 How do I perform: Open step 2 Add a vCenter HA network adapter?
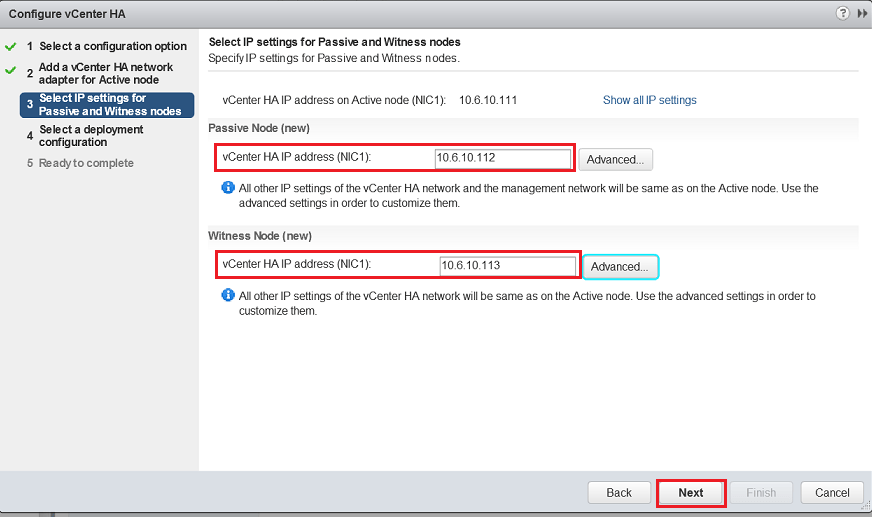(x=105, y=73)
